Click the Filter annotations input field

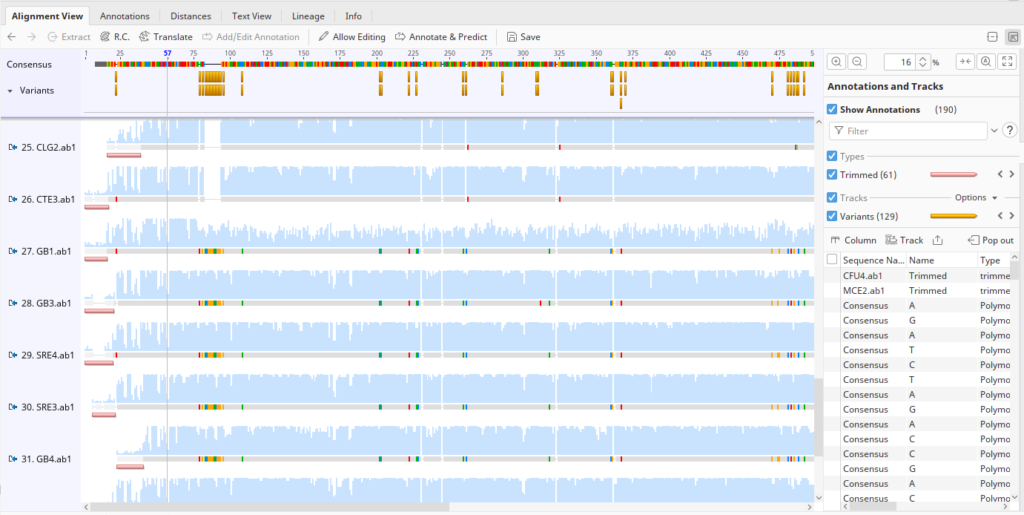point(912,131)
